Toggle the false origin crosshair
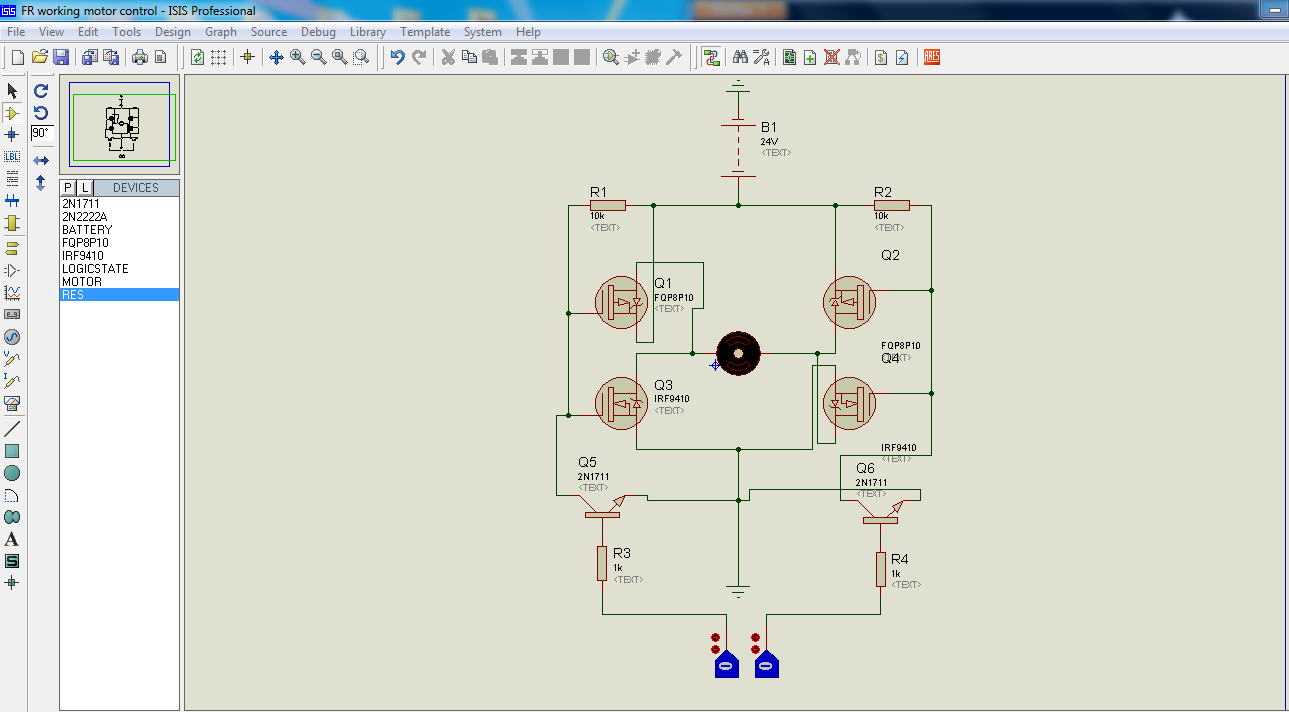The height and width of the screenshot is (712, 1289). (x=248, y=57)
